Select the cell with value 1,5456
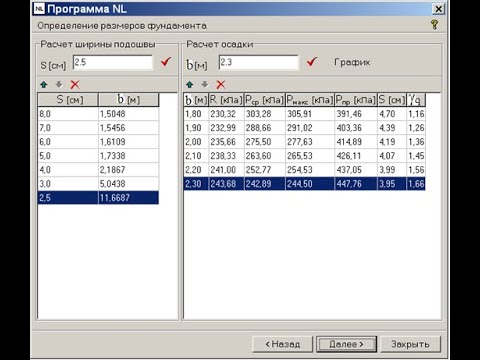The width and height of the screenshot is (480, 360). click(x=129, y=128)
